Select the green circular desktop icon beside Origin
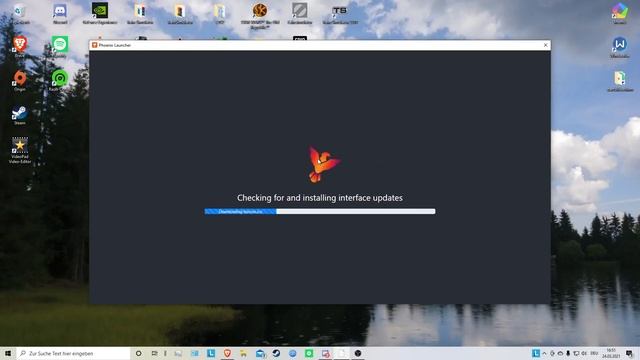The width and height of the screenshot is (640, 360). tap(60, 80)
